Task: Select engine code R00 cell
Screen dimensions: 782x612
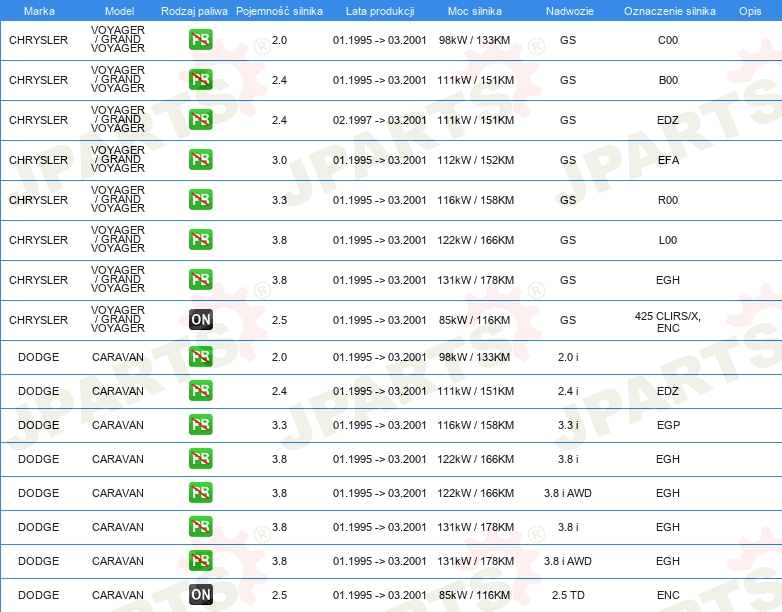Action: 668,200
